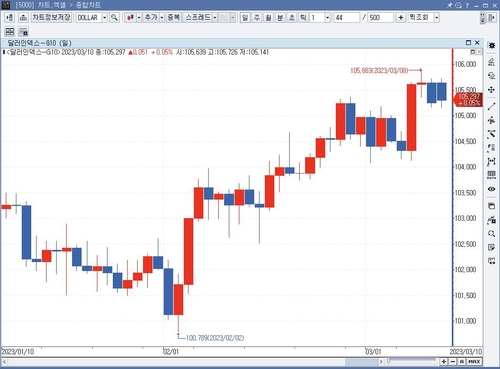The width and height of the screenshot is (500, 369).
Task: Click the 달러인덱스-G10 (일) chart title tab
Action: 39,43
